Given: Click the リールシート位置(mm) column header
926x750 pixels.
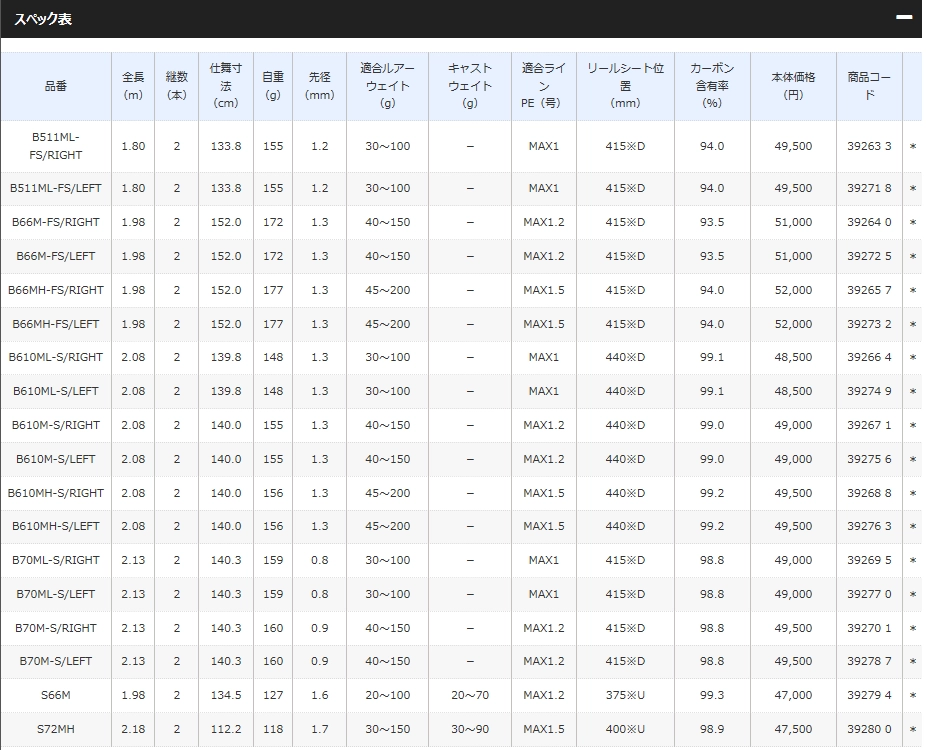Looking at the screenshot, I should tap(625, 86).
